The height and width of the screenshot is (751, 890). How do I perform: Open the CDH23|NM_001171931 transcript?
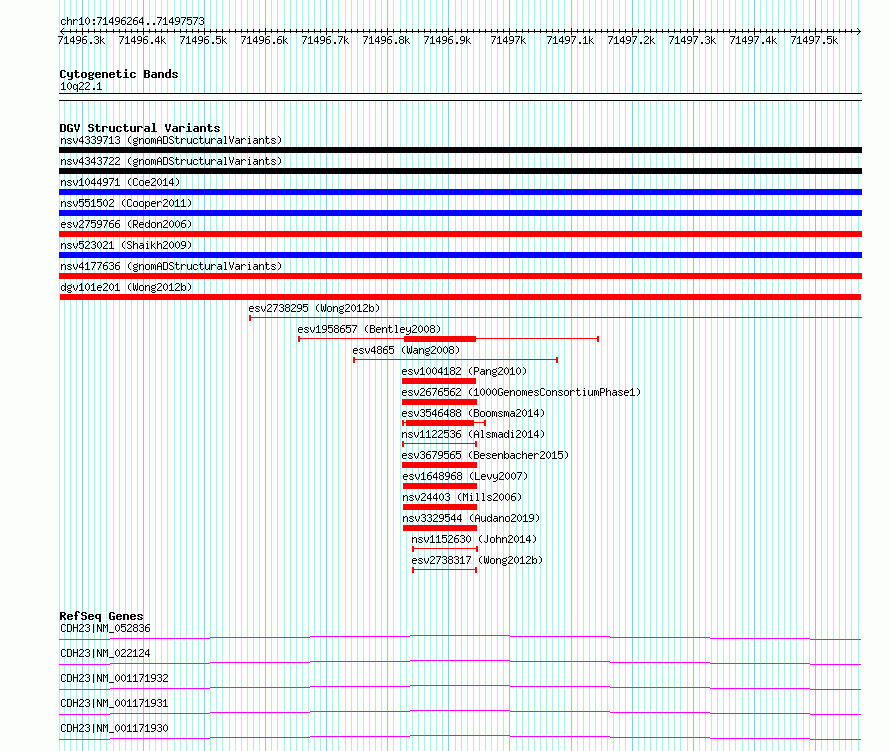coord(114,703)
